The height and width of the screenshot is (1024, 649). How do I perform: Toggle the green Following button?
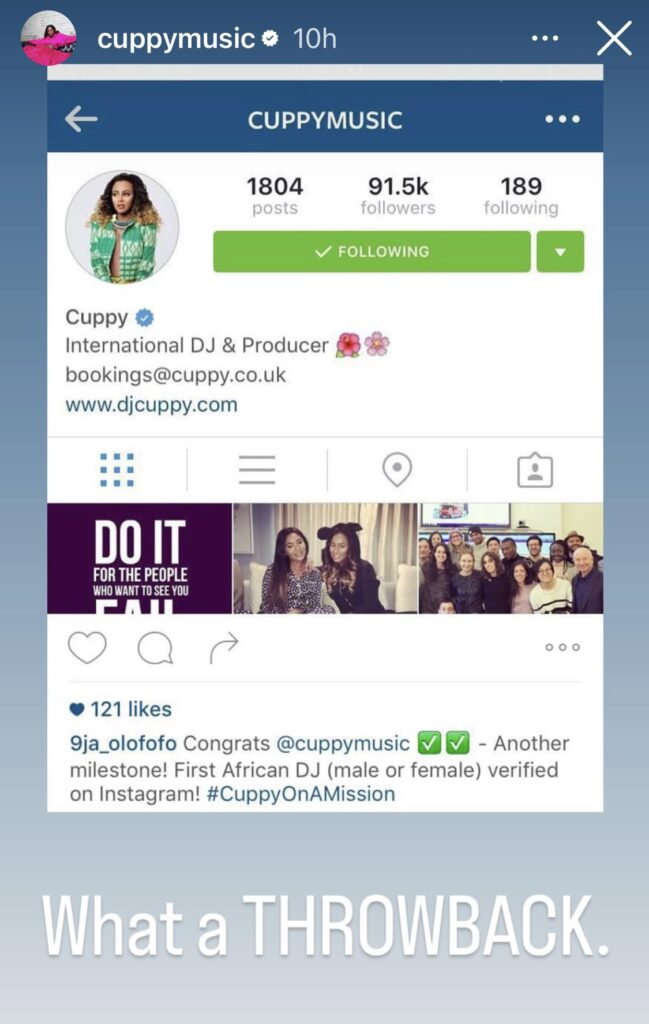(x=372, y=251)
